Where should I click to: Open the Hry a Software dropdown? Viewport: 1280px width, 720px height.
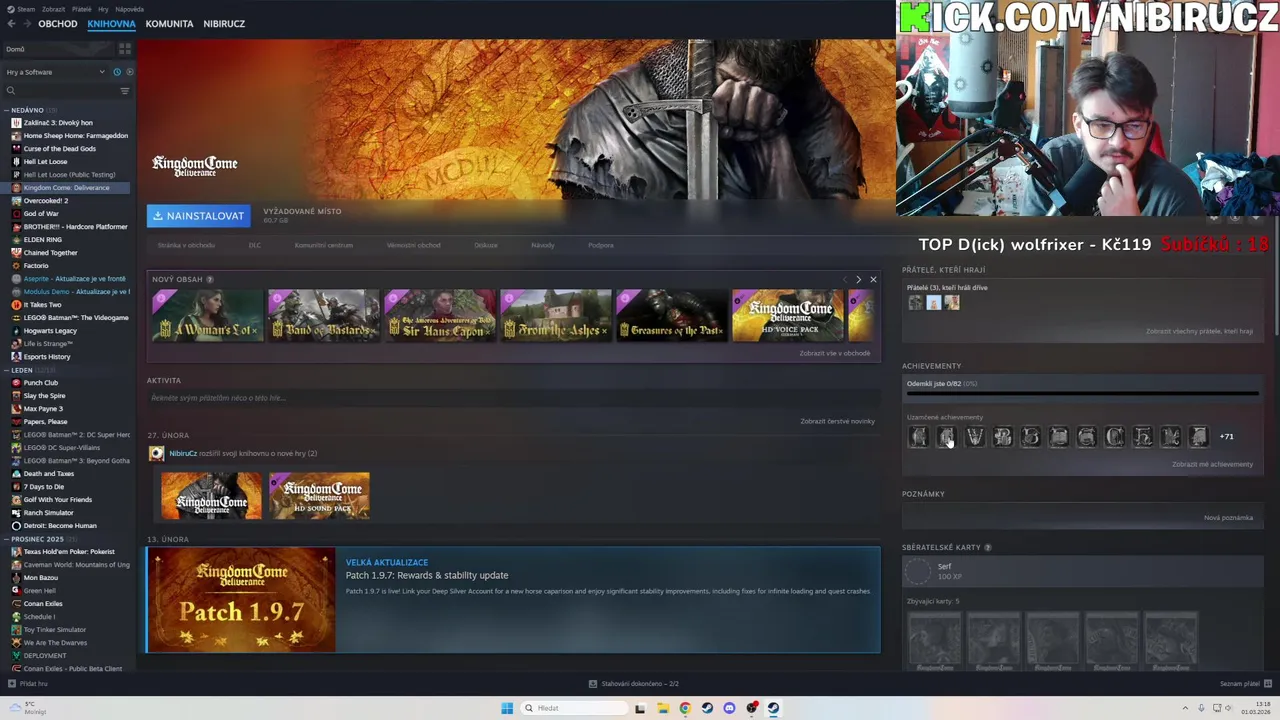[55, 72]
